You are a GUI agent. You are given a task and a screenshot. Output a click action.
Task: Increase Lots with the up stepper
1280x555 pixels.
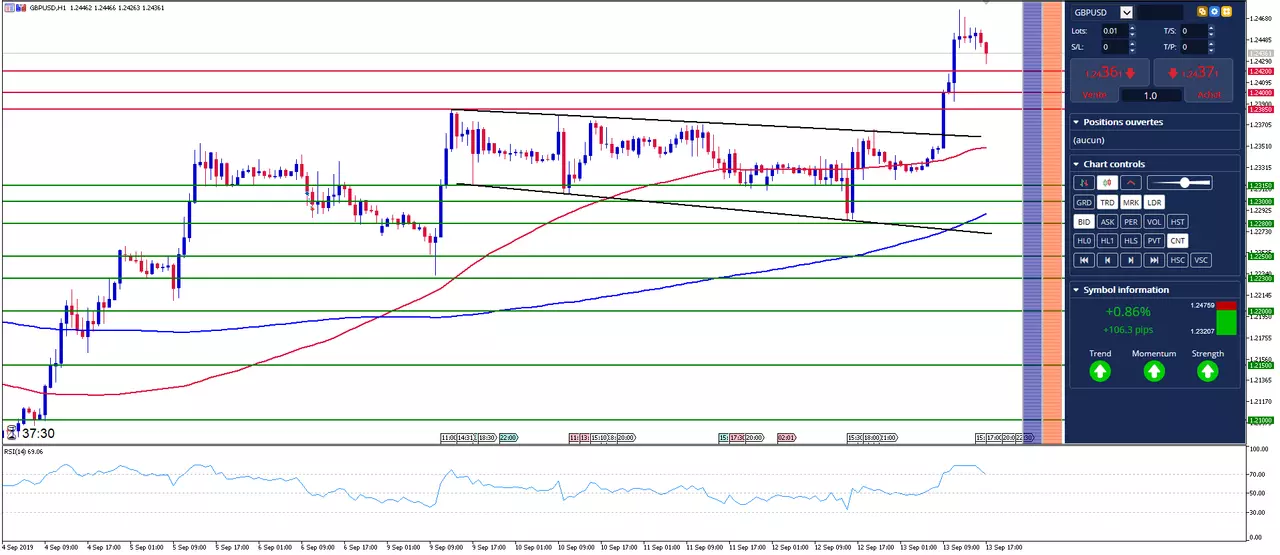tap(1132, 28)
